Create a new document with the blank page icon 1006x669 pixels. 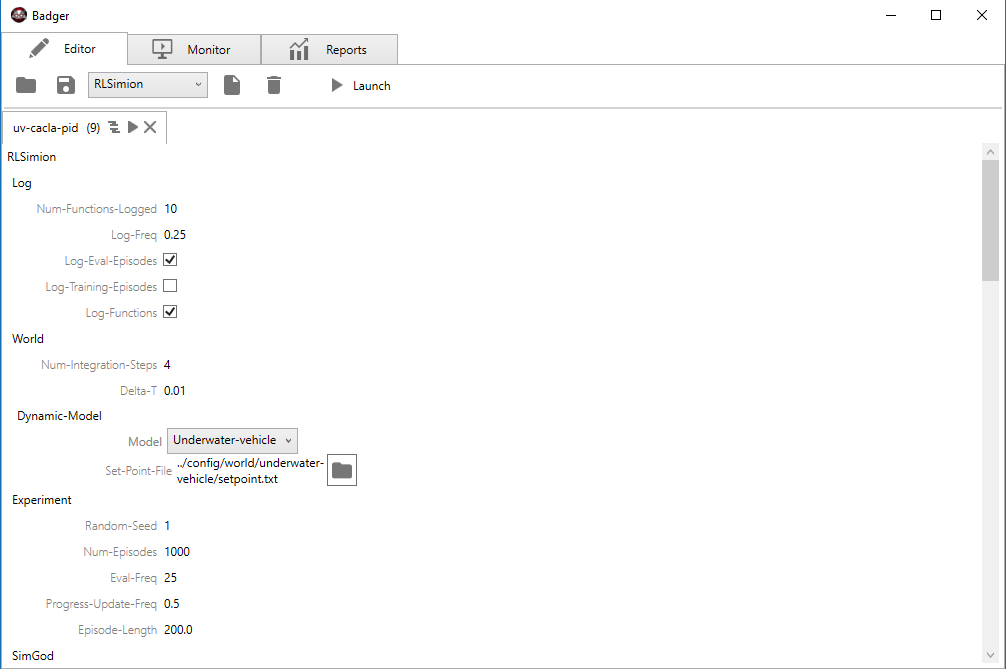pyautogui.click(x=232, y=85)
